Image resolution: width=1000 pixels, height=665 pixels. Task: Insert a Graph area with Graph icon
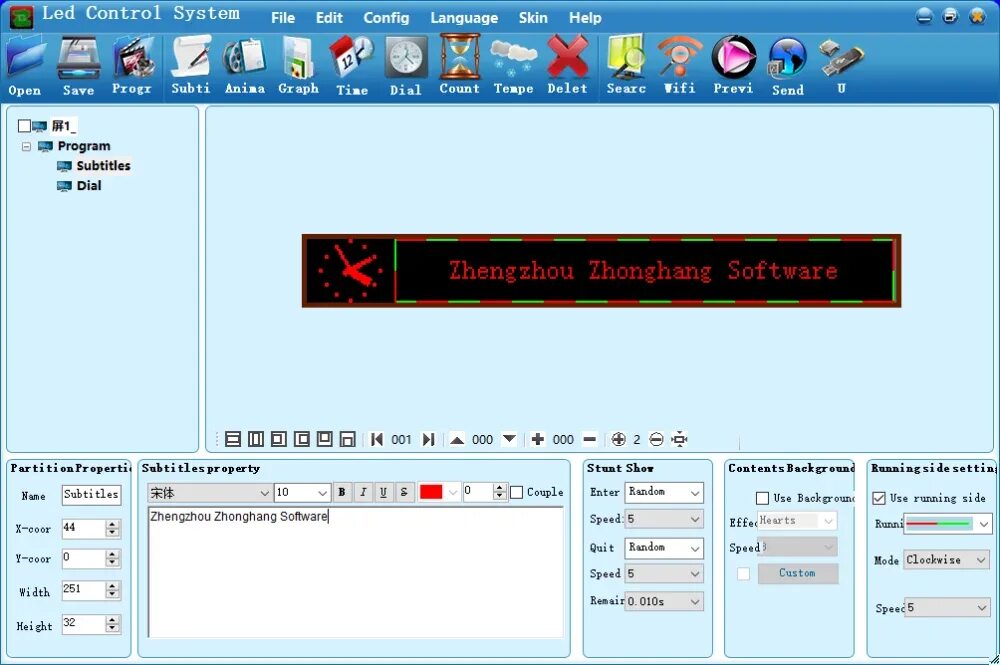pos(298,66)
